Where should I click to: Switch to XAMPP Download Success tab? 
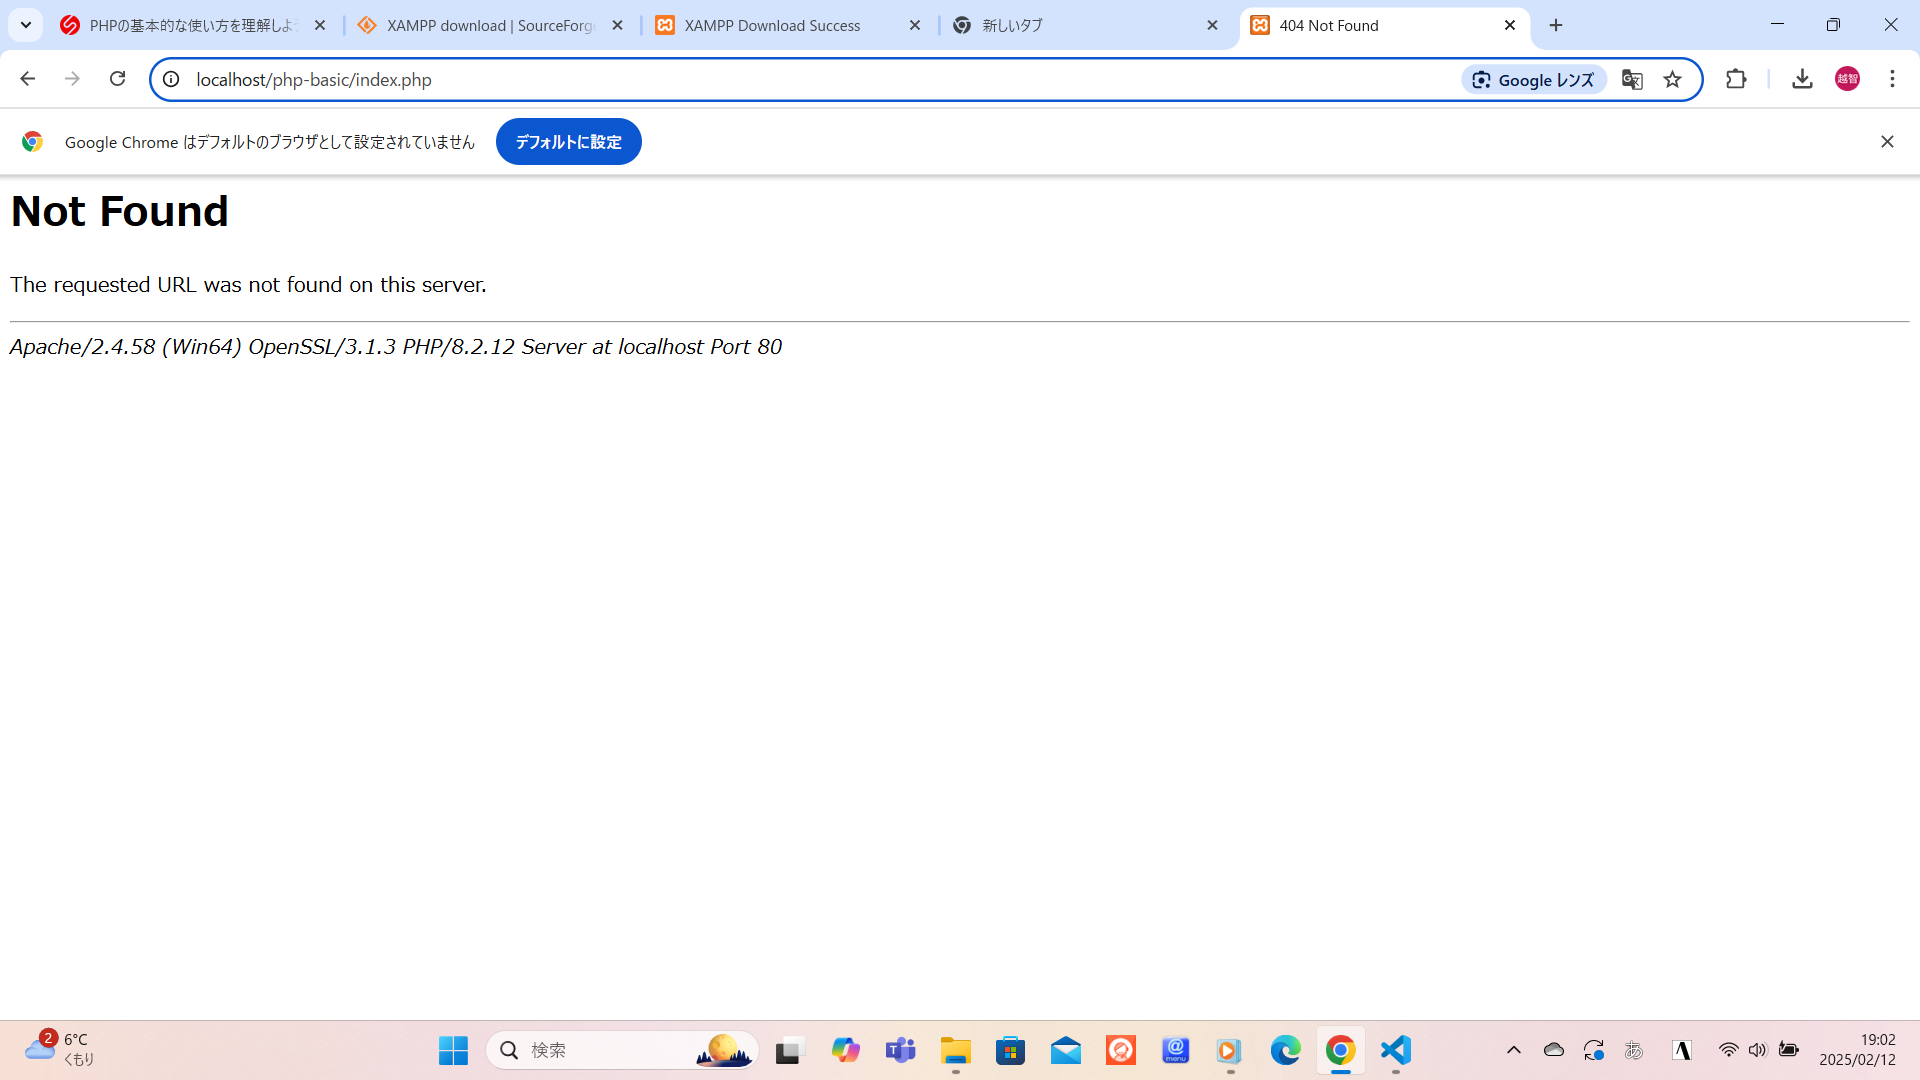[x=788, y=26]
